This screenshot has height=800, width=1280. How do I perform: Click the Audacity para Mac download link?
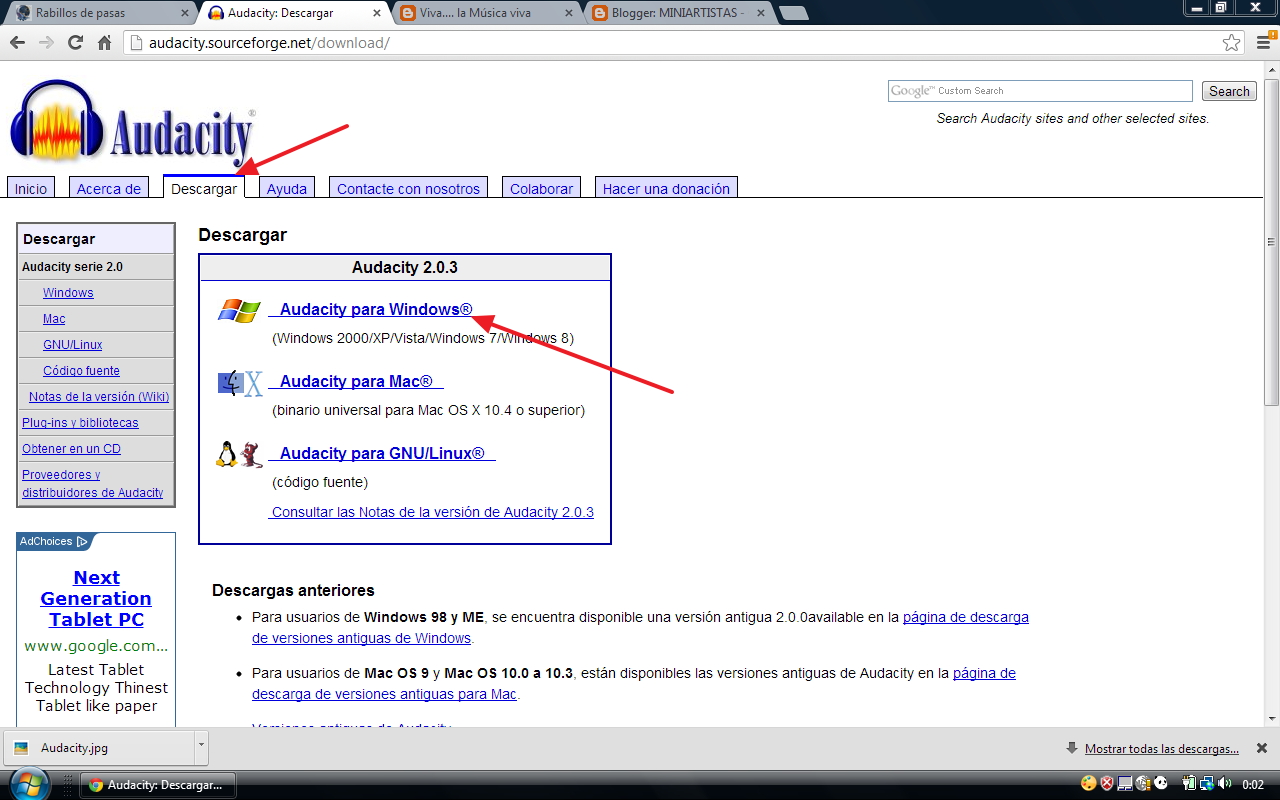pyautogui.click(x=356, y=382)
